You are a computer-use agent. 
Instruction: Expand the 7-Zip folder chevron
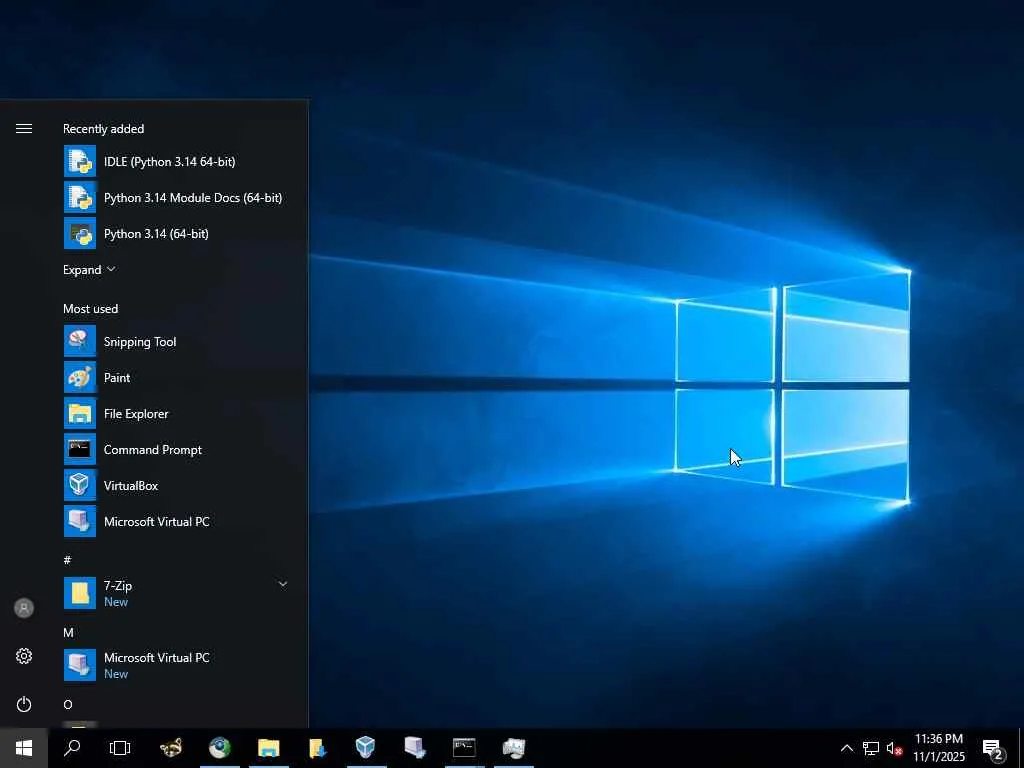pyautogui.click(x=283, y=584)
